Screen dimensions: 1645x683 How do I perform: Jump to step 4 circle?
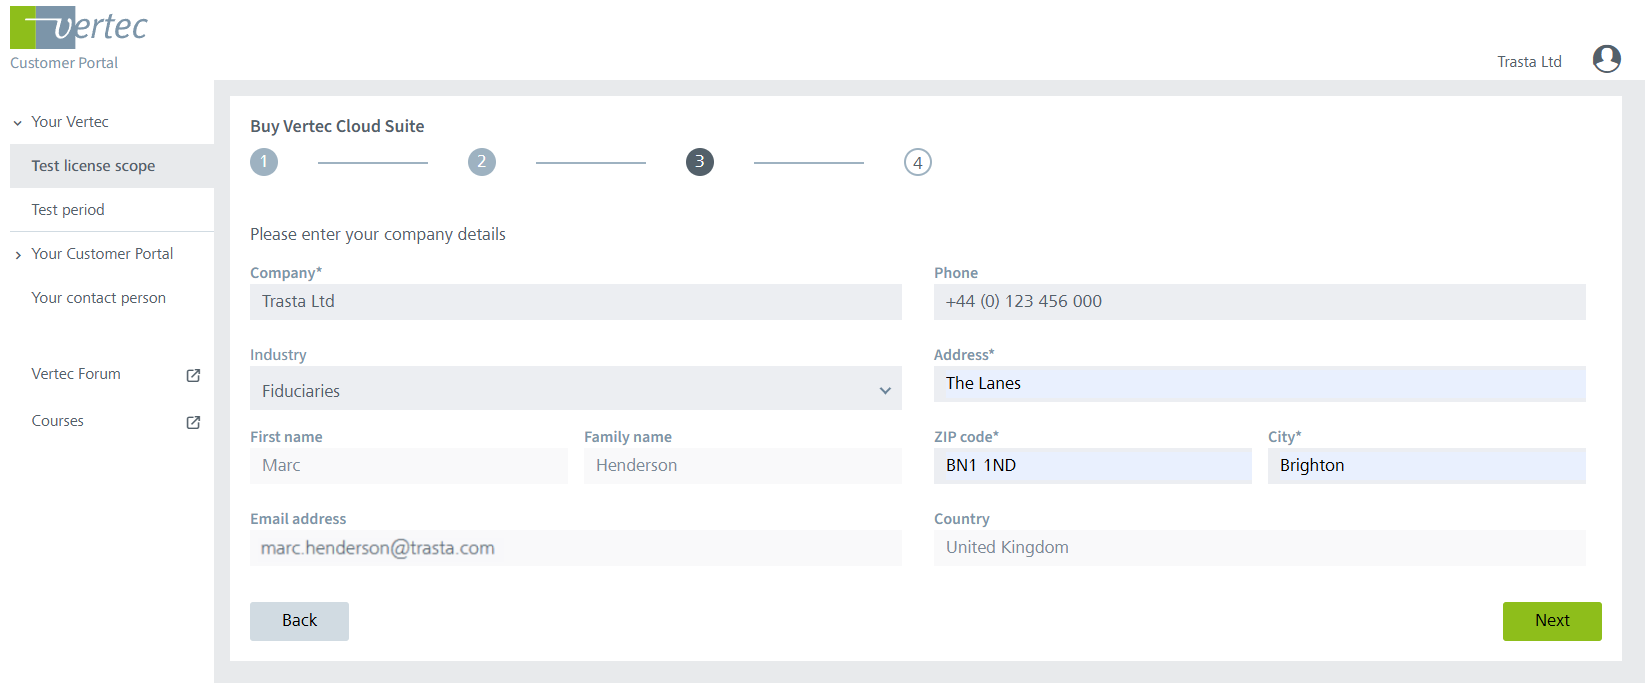coord(917,162)
